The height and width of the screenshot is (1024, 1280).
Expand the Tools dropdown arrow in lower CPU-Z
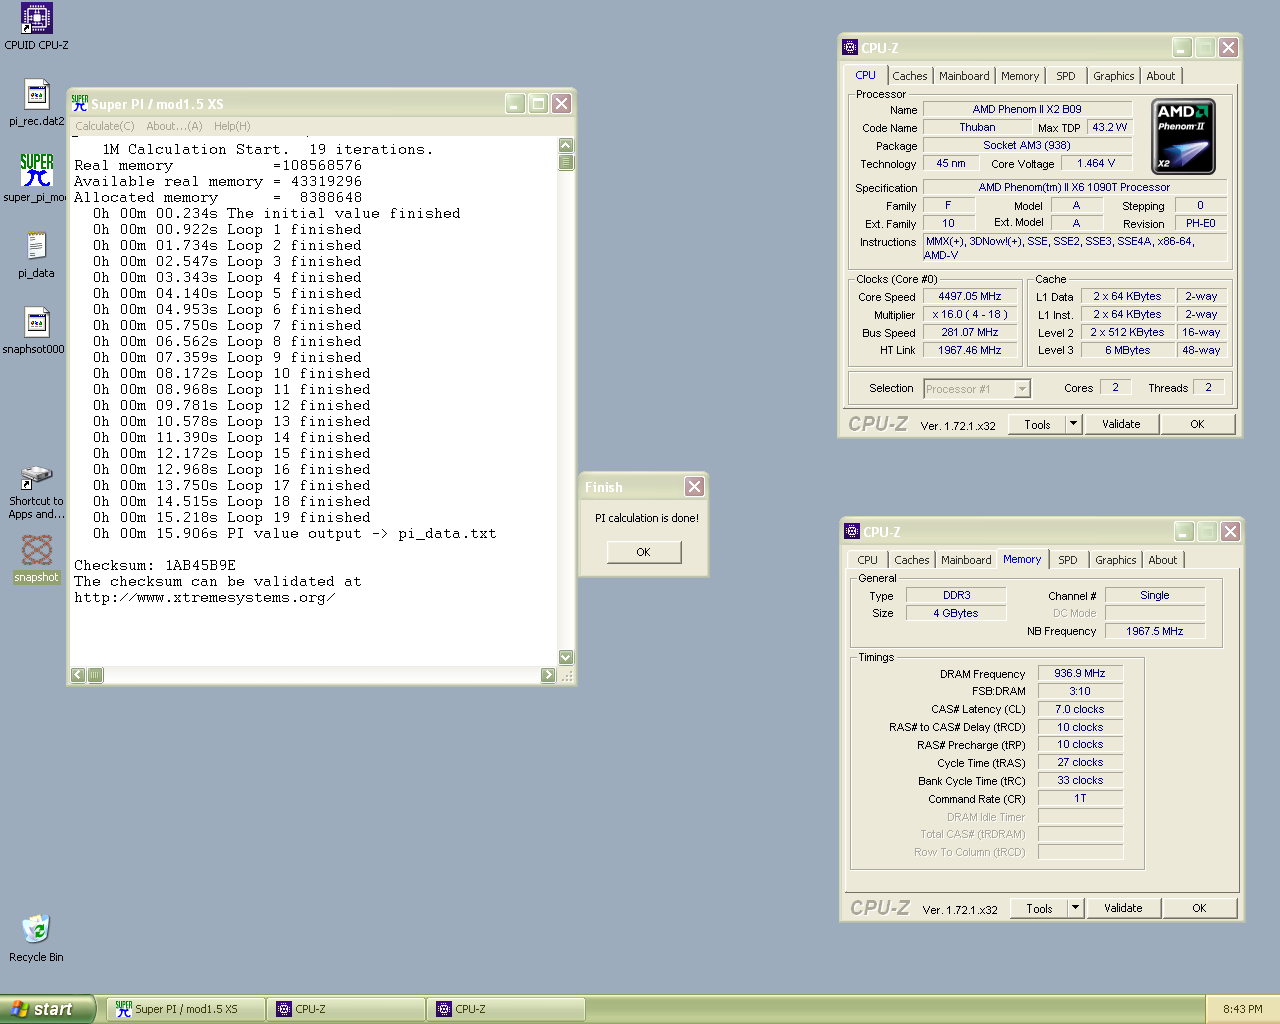pos(1075,908)
